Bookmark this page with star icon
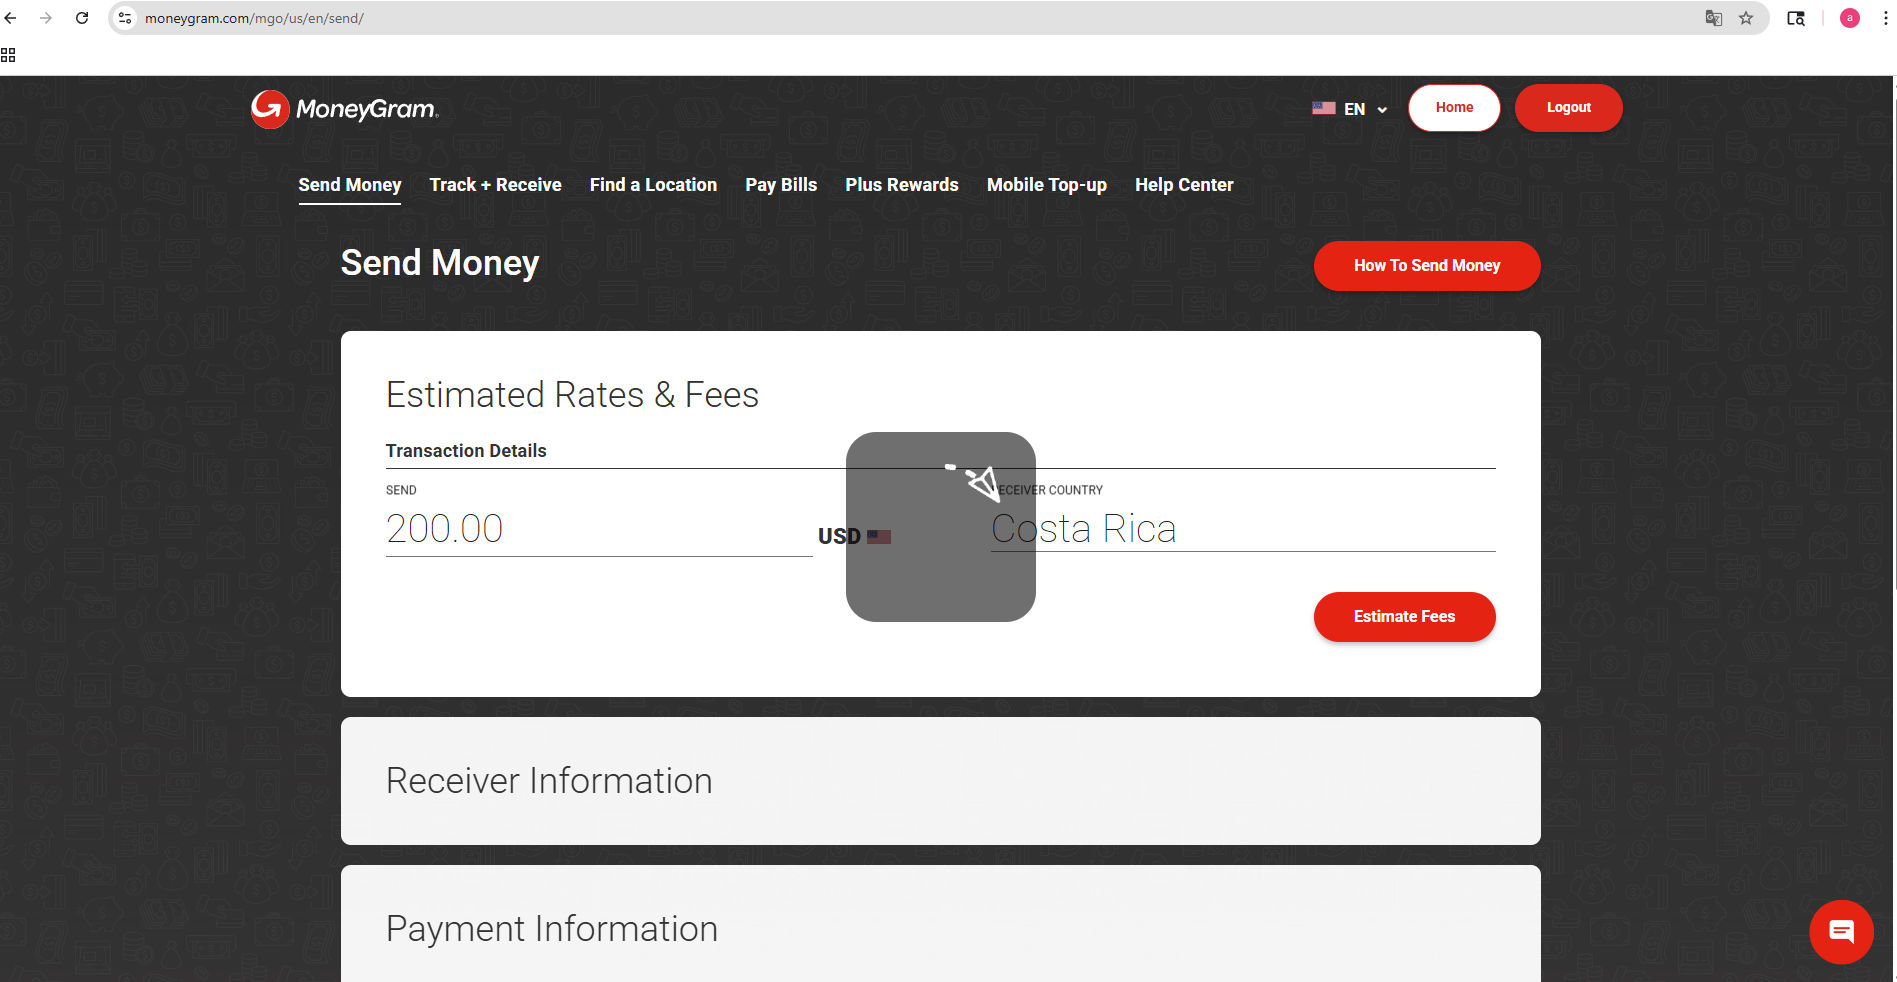Viewport: 1897px width, 982px height. point(1746,18)
